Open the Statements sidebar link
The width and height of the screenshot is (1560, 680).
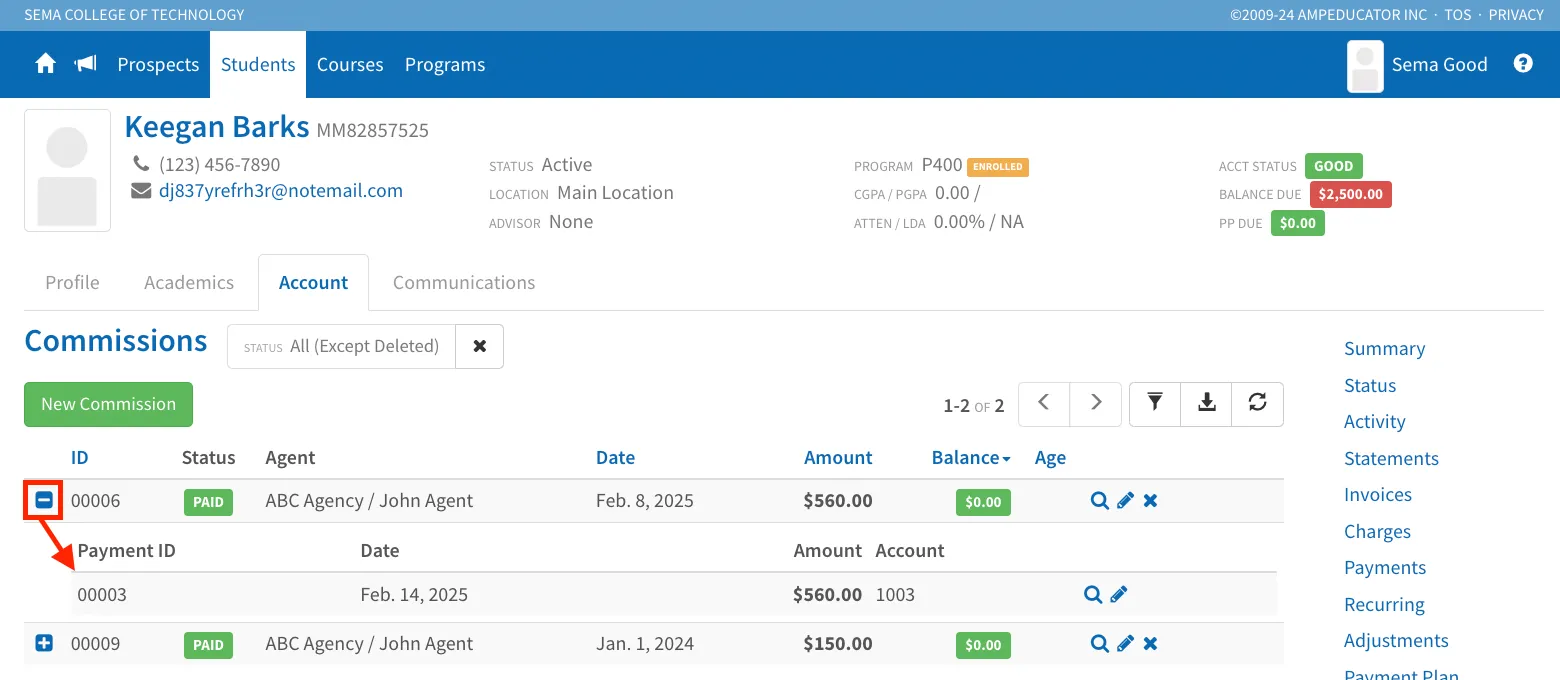1391,458
